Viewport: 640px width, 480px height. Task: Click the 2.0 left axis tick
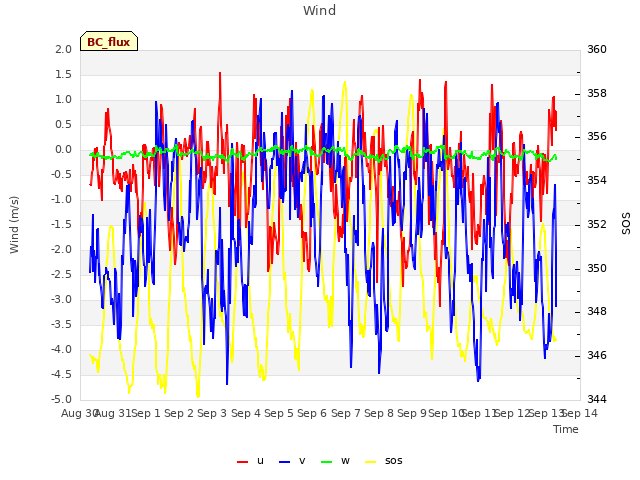pyautogui.click(x=63, y=49)
